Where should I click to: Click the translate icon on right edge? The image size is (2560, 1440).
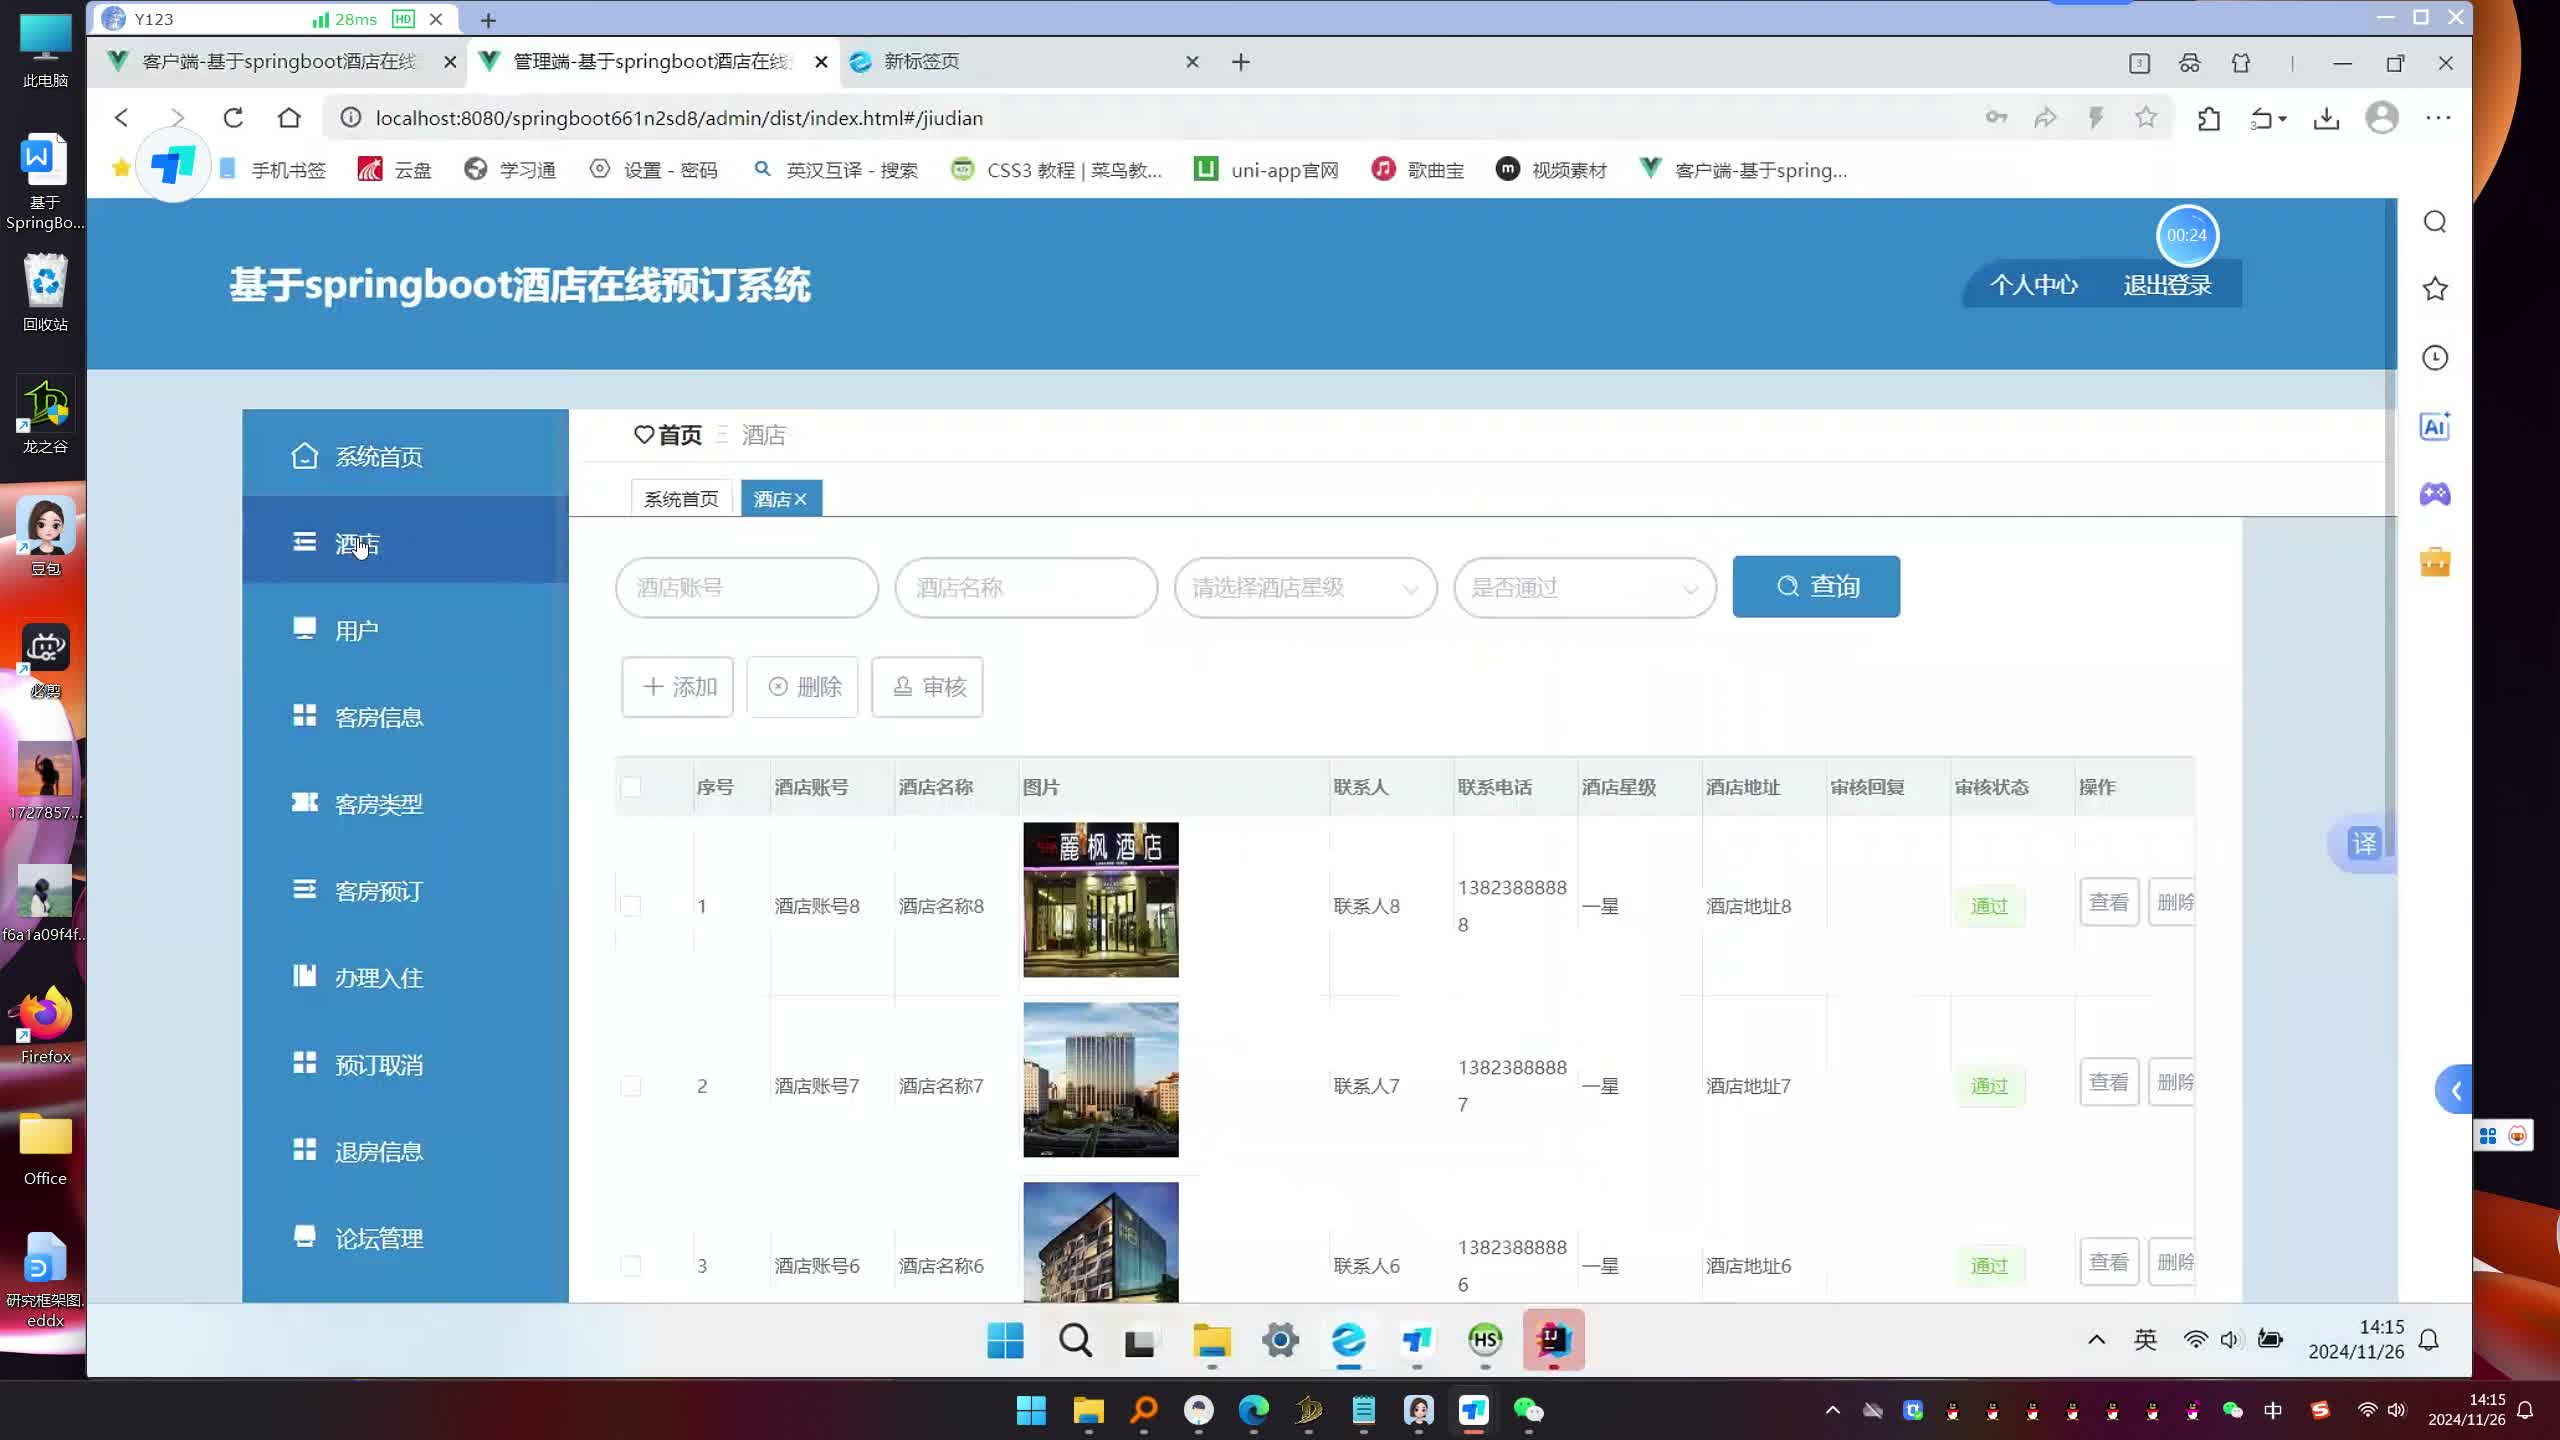(2364, 843)
